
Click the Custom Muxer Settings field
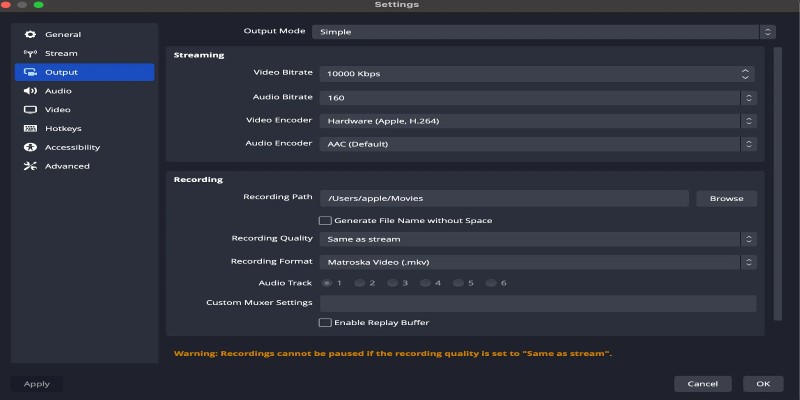(538, 304)
